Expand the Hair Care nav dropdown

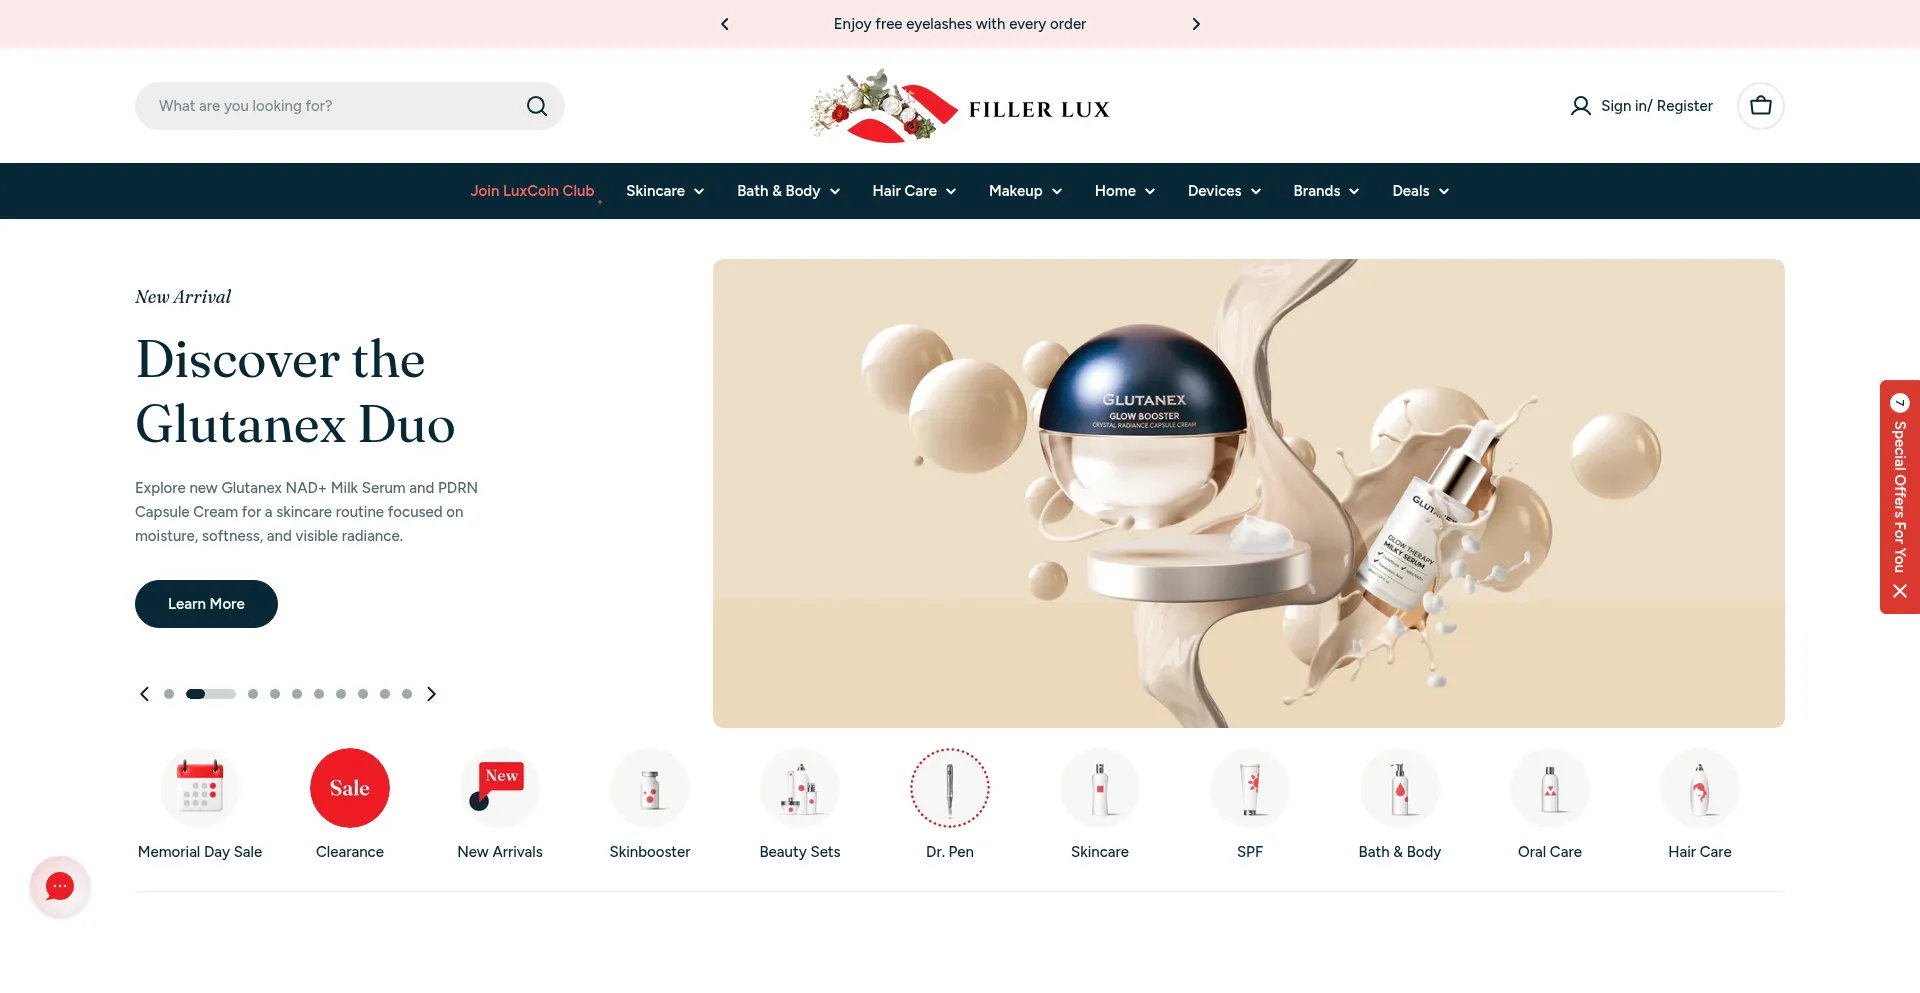point(914,191)
